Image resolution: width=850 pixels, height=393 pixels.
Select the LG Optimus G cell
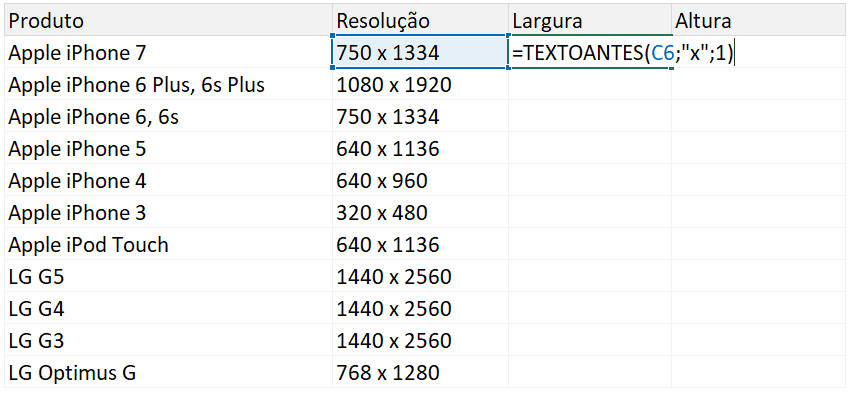coord(169,372)
